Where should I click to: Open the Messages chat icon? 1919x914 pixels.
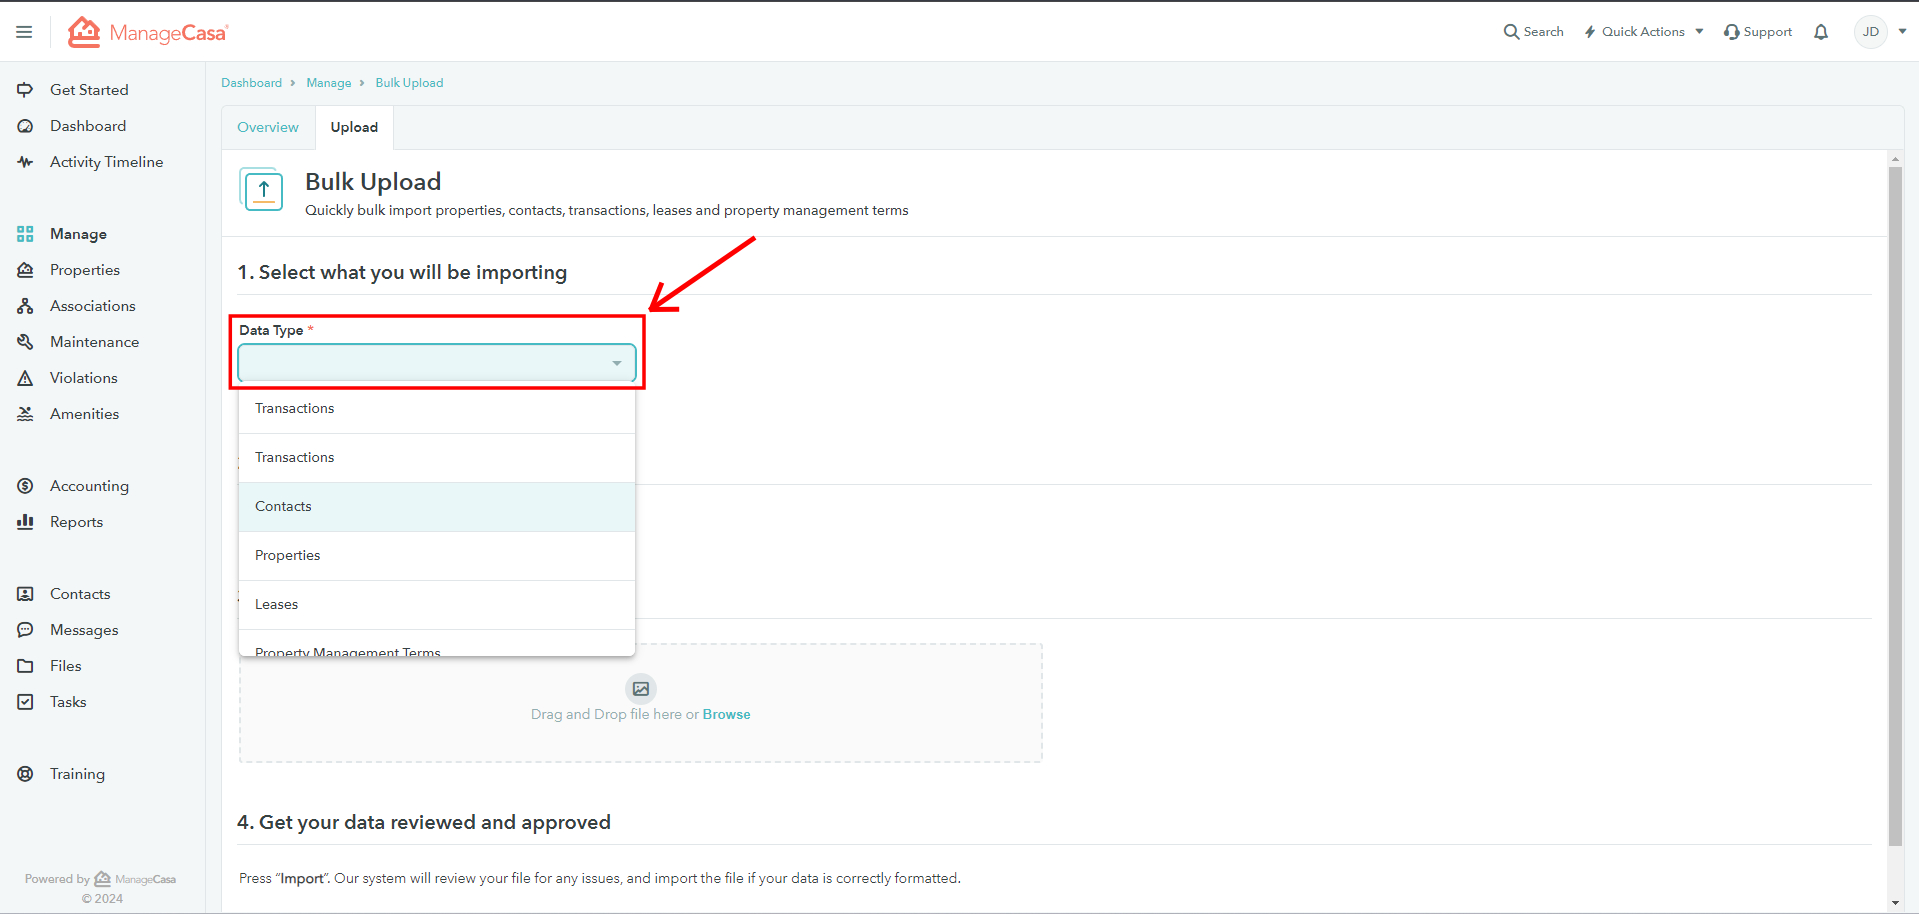(x=25, y=629)
